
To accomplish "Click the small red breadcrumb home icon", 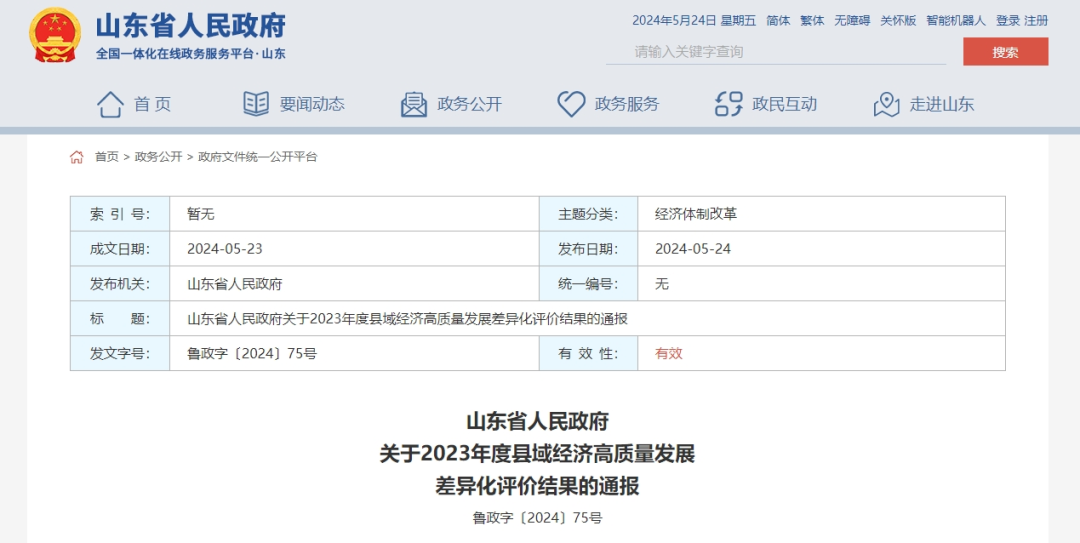I will pos(76,157).
